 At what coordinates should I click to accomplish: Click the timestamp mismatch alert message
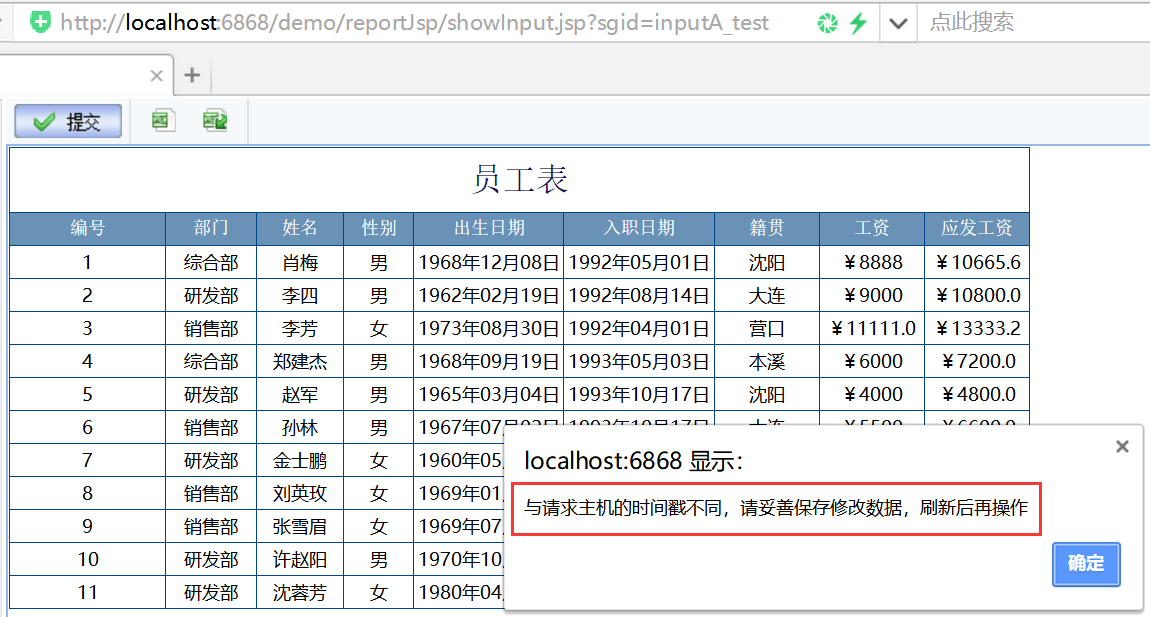[776, 508]
